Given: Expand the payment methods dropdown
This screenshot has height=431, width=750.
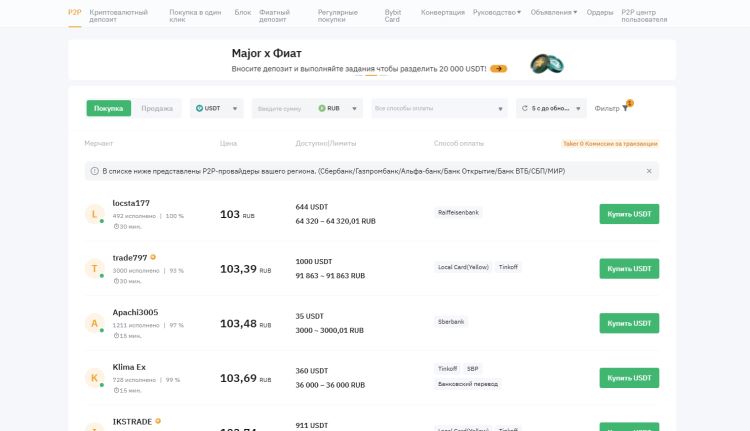Looking at the screenshot, I should [438, 108].
